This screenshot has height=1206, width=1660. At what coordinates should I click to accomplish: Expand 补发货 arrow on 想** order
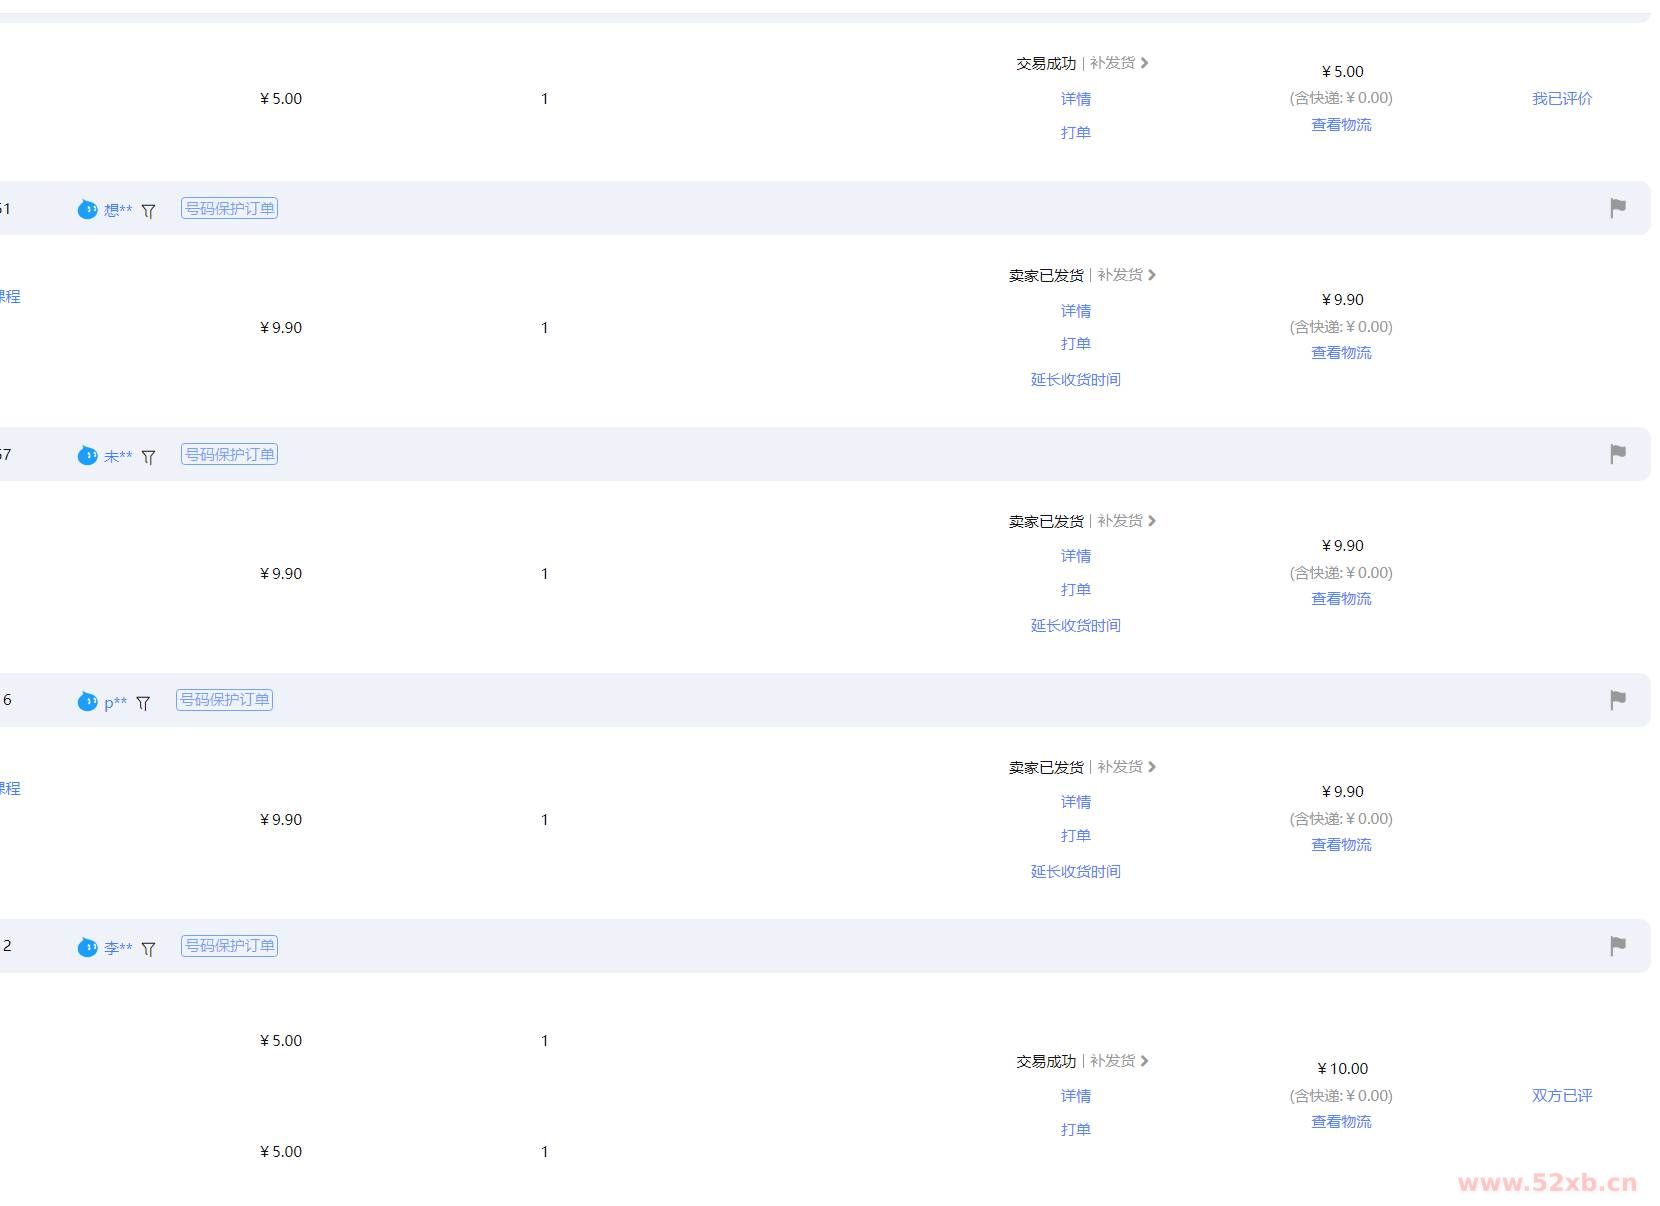tap(1152, 275)
